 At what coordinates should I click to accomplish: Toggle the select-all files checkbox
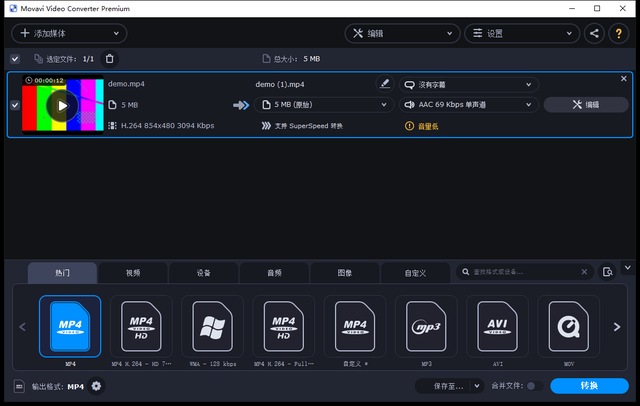tap(15, 59)
